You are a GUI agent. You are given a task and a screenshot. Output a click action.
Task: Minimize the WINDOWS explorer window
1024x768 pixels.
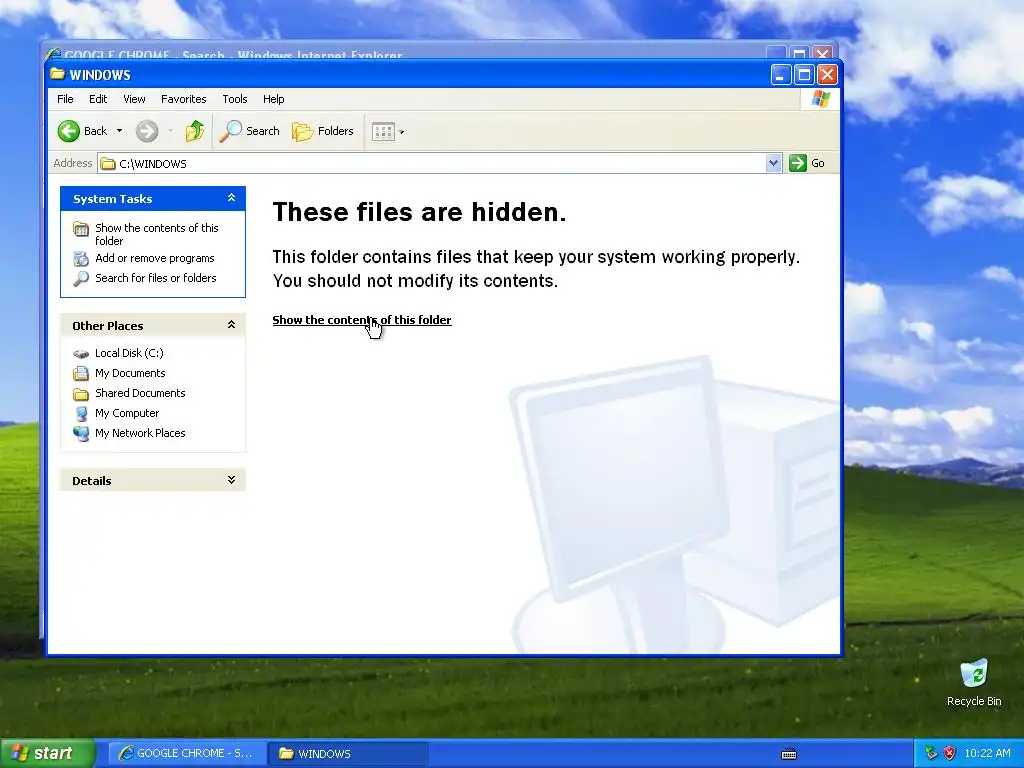coord(781,75)
